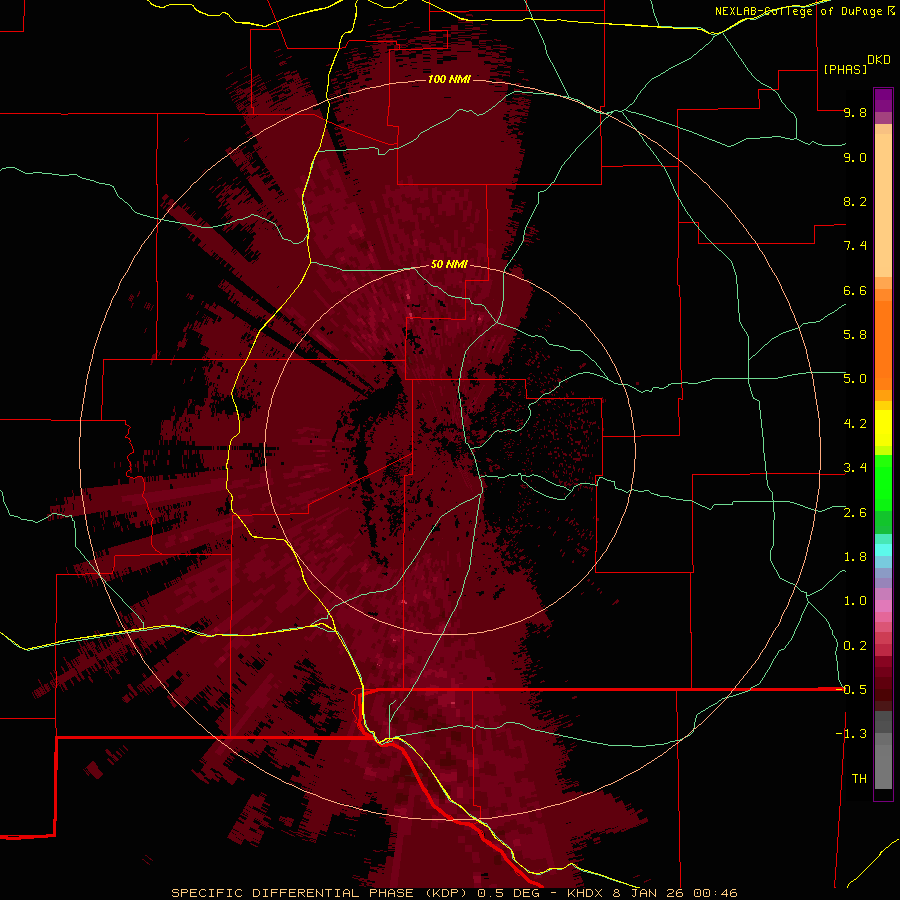Pick the cyan color bar segment
The width and height of the screenshot is (900, 900).
tap(883, 550)
